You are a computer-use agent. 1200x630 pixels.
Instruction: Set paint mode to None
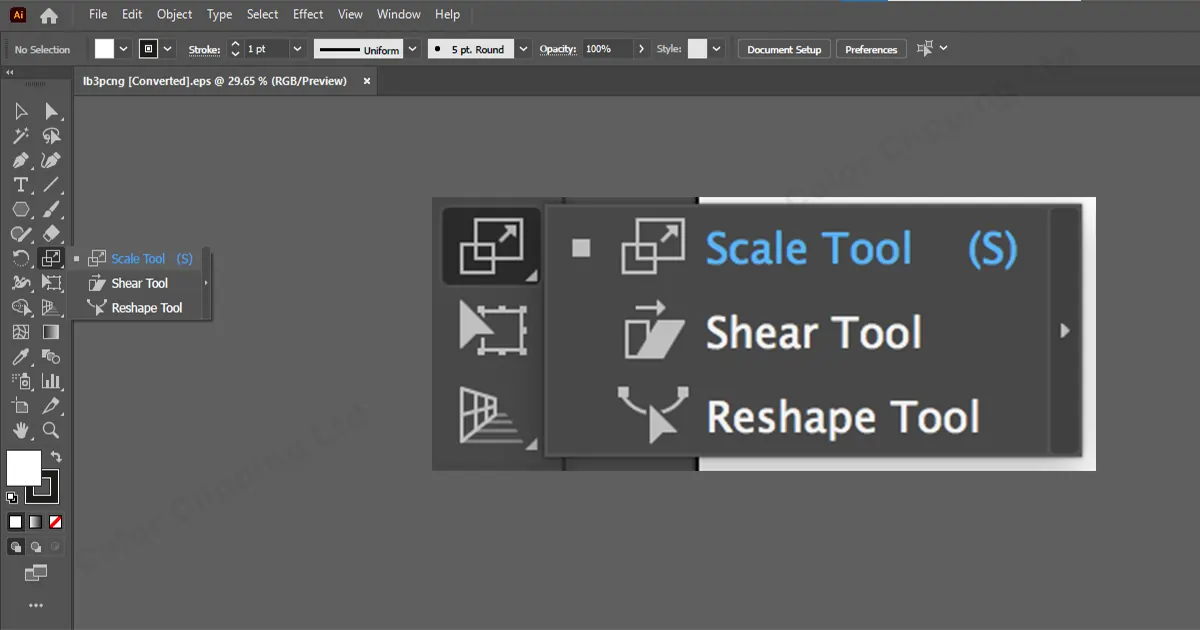pos(56,522)
